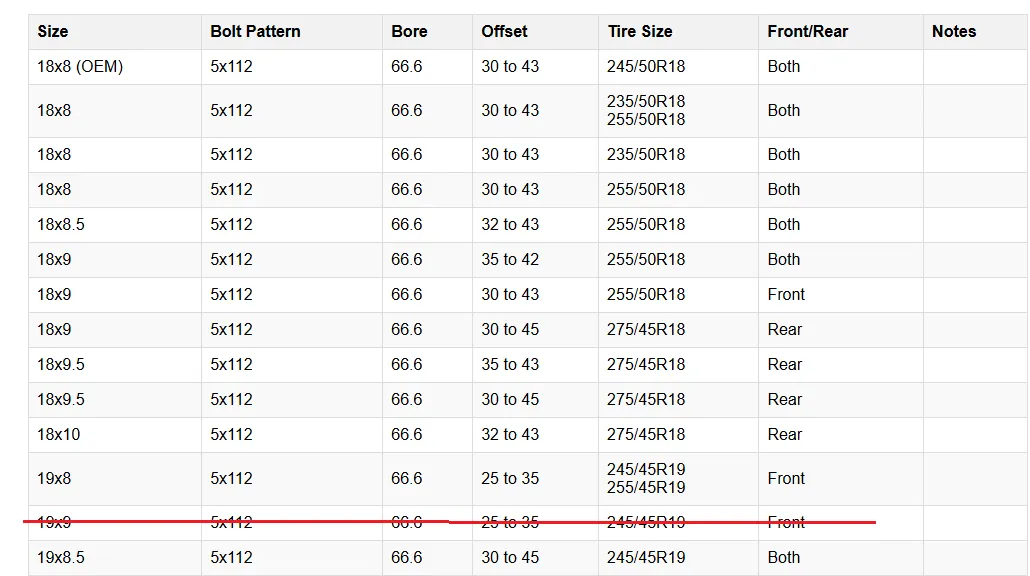Click the Bolt Pattern column header
The image size is (1030, 576).
point(255,31)
